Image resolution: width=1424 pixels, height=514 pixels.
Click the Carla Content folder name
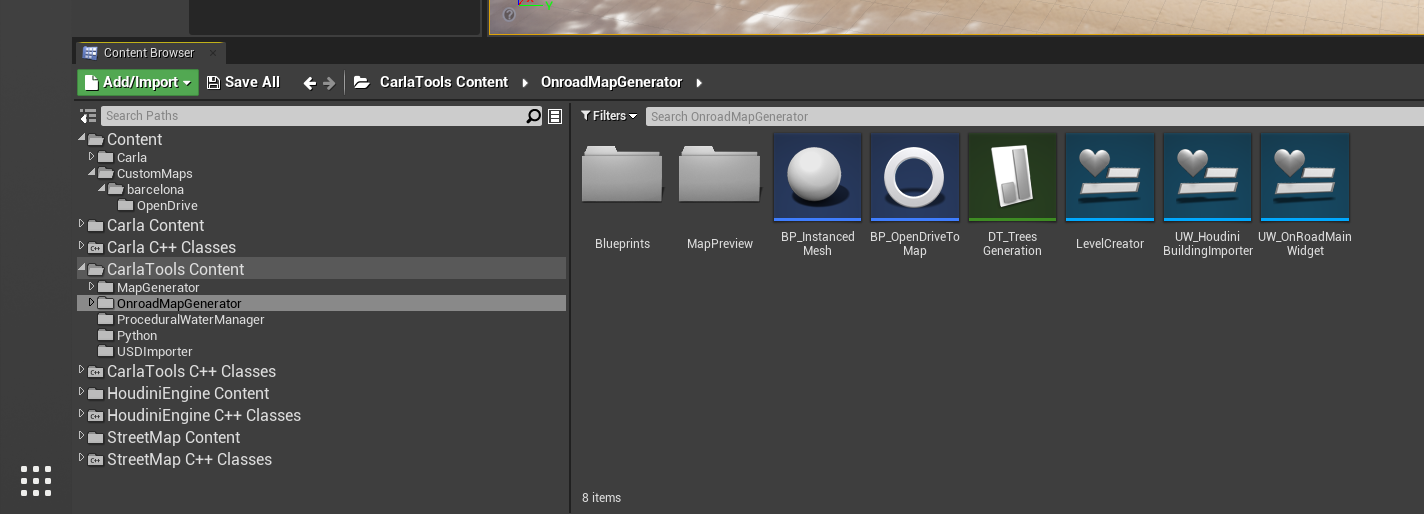pyautogui.click(x=155, y=225)
